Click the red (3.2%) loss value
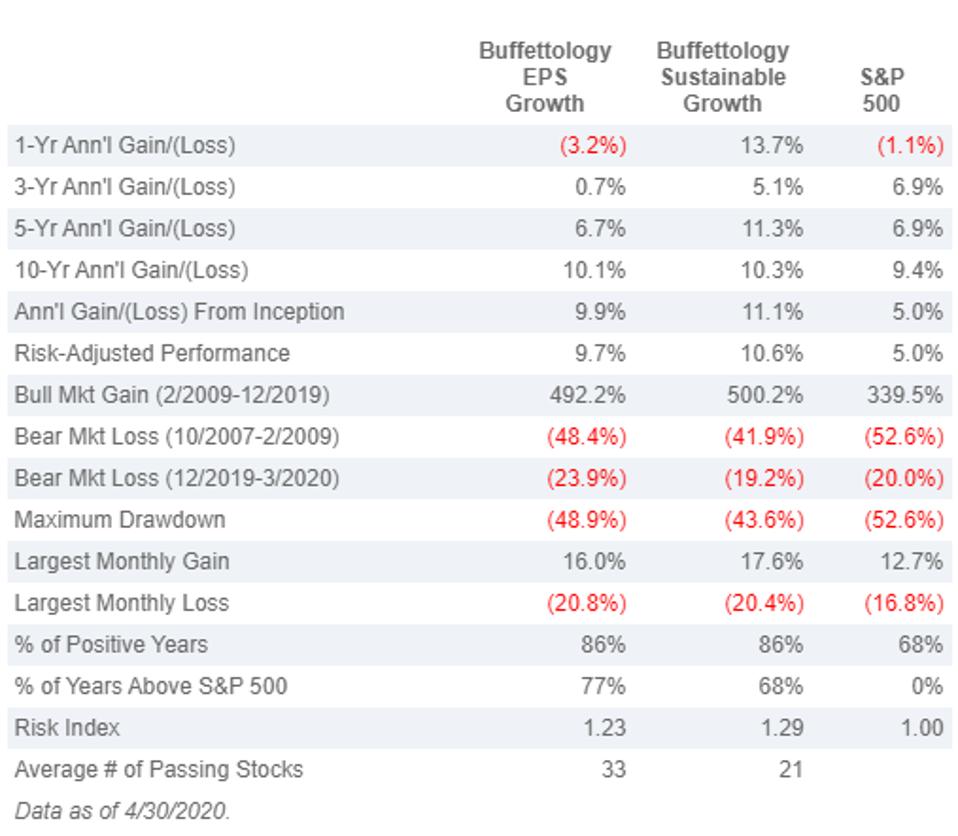 click(592, 145)
